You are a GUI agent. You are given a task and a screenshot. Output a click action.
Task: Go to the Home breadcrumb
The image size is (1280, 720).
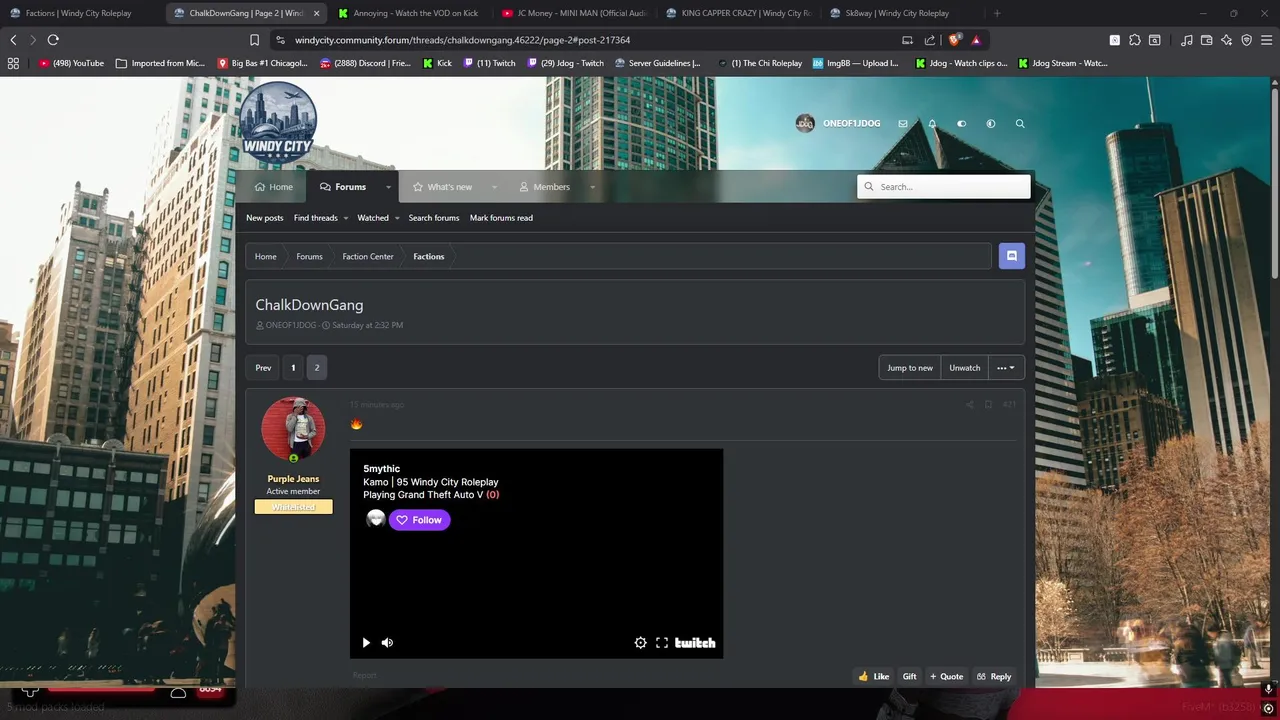click(265, 256)
